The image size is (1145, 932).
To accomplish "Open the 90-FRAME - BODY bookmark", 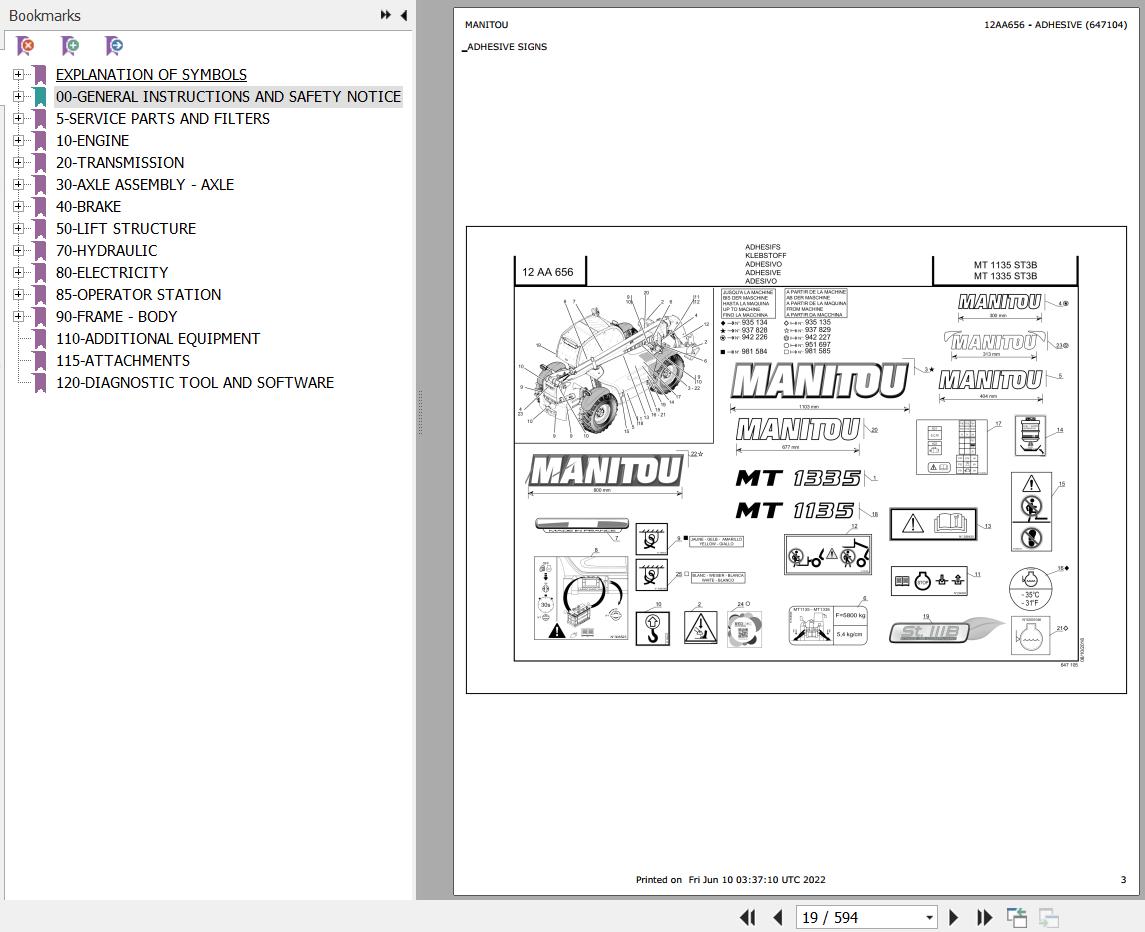I will pos(117,316).
